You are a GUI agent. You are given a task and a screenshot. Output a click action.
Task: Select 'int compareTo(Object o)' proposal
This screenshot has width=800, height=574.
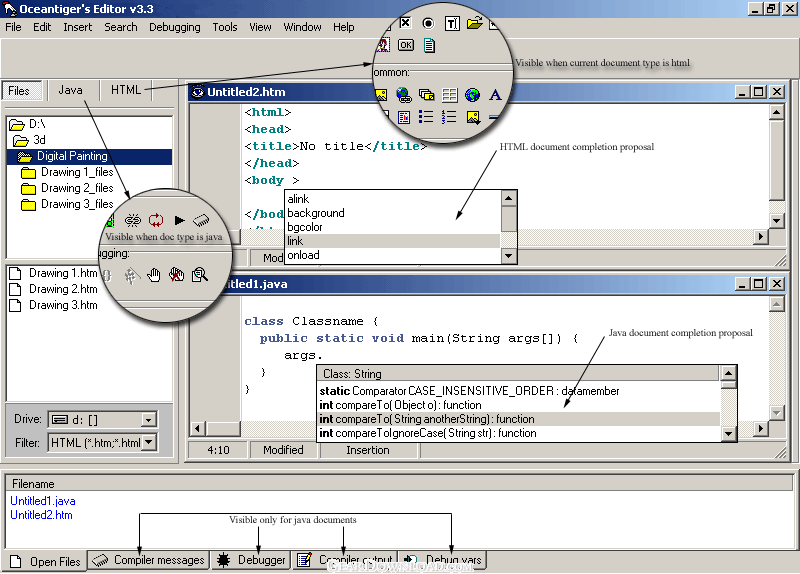[519, 405]
